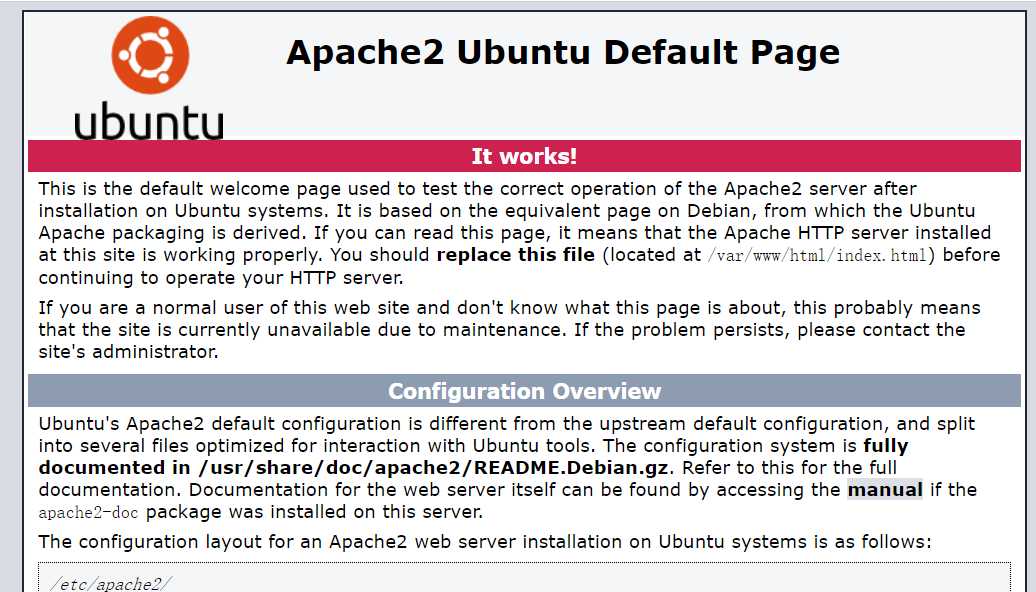
Task: Click the "Apache2 Ubuntu Default Page" title
Action: coord(563,52)
